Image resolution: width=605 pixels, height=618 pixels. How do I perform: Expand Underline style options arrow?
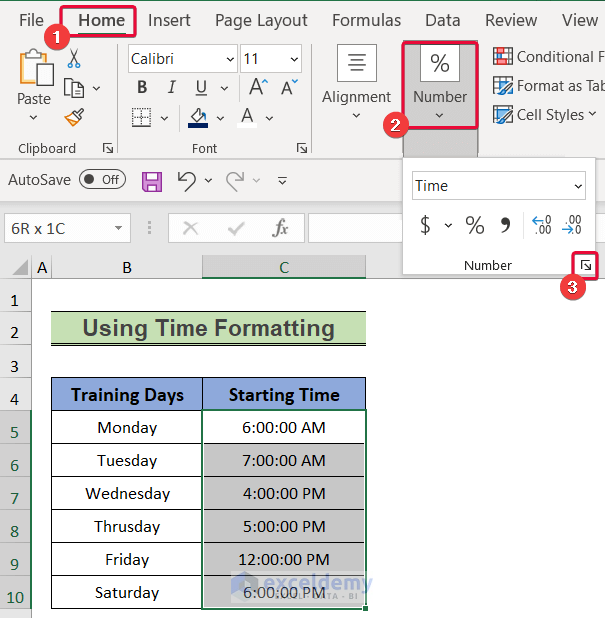224,88
